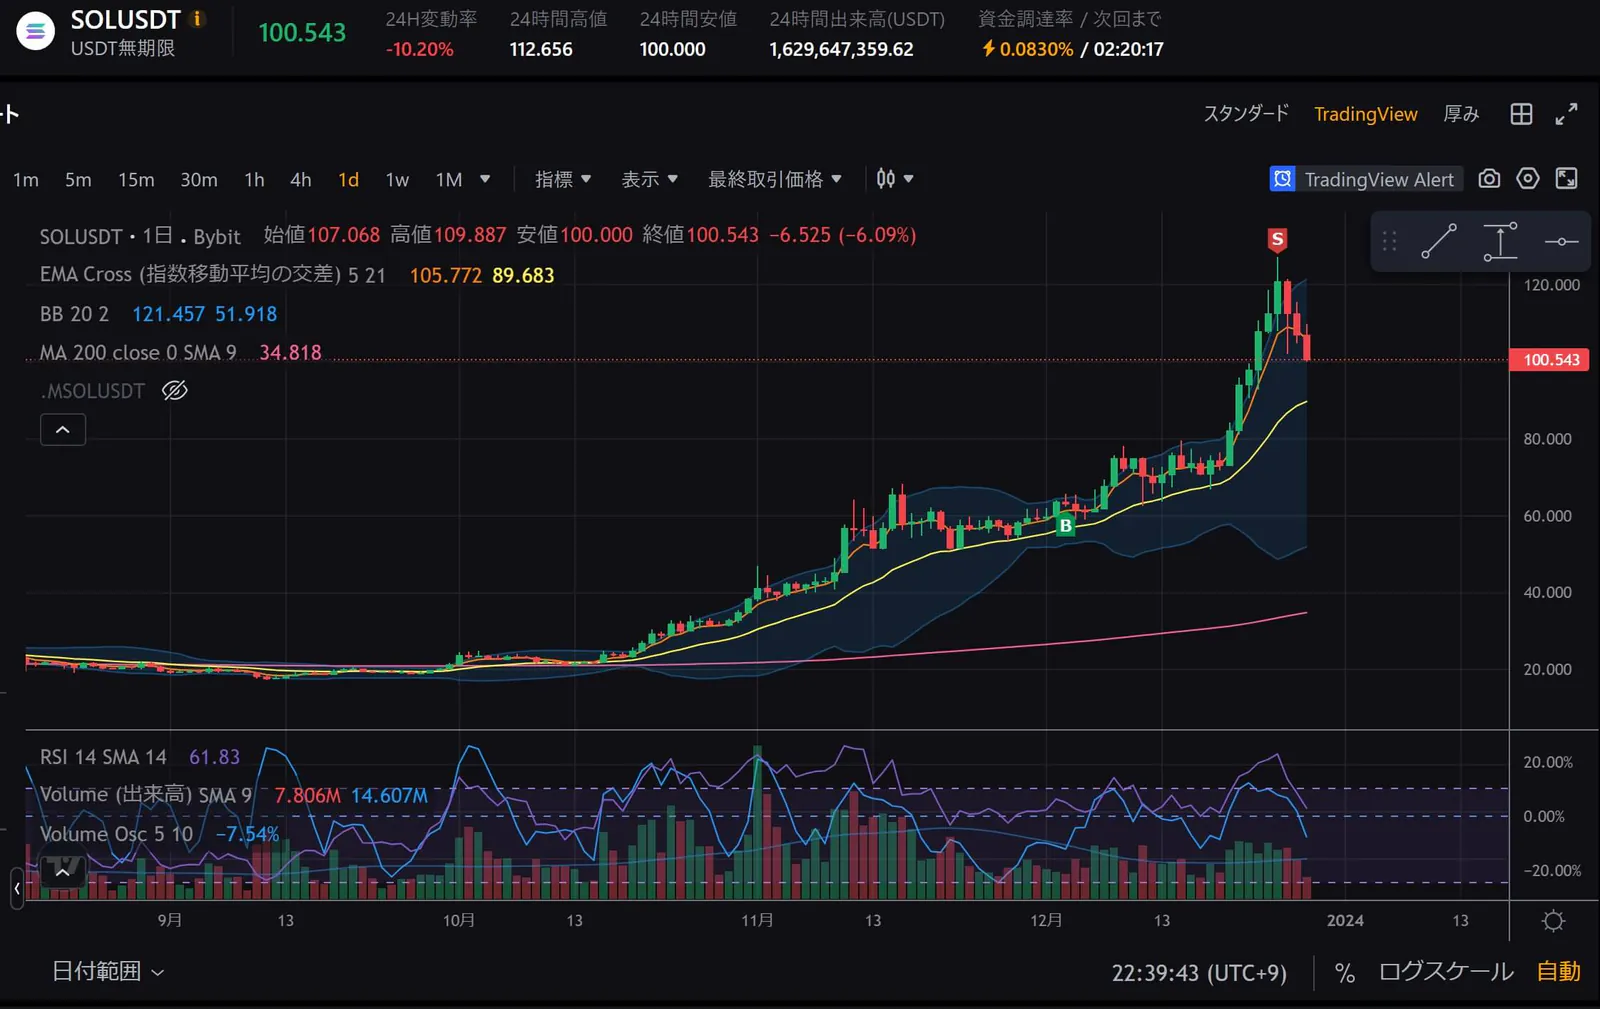Open the 日付範囲 date range menu

click(x=108, y=971)
